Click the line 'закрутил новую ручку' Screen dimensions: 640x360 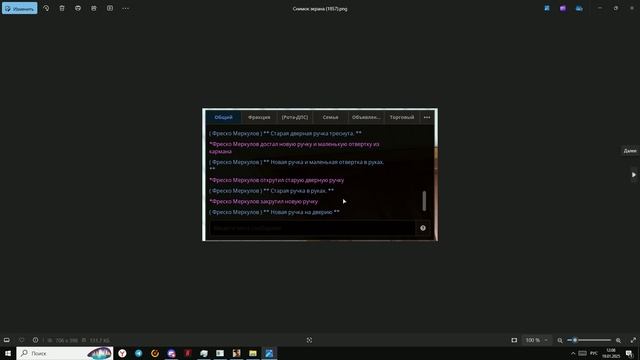tap(263, 201)
